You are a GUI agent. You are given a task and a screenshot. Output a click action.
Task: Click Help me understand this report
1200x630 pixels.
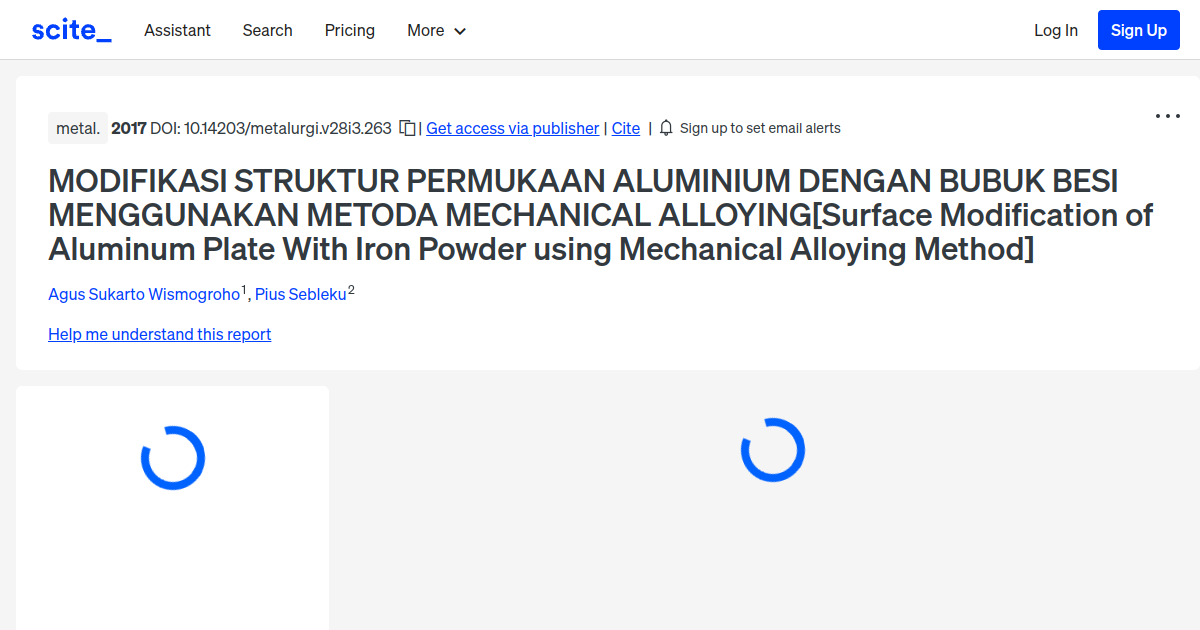click(159, 334)
